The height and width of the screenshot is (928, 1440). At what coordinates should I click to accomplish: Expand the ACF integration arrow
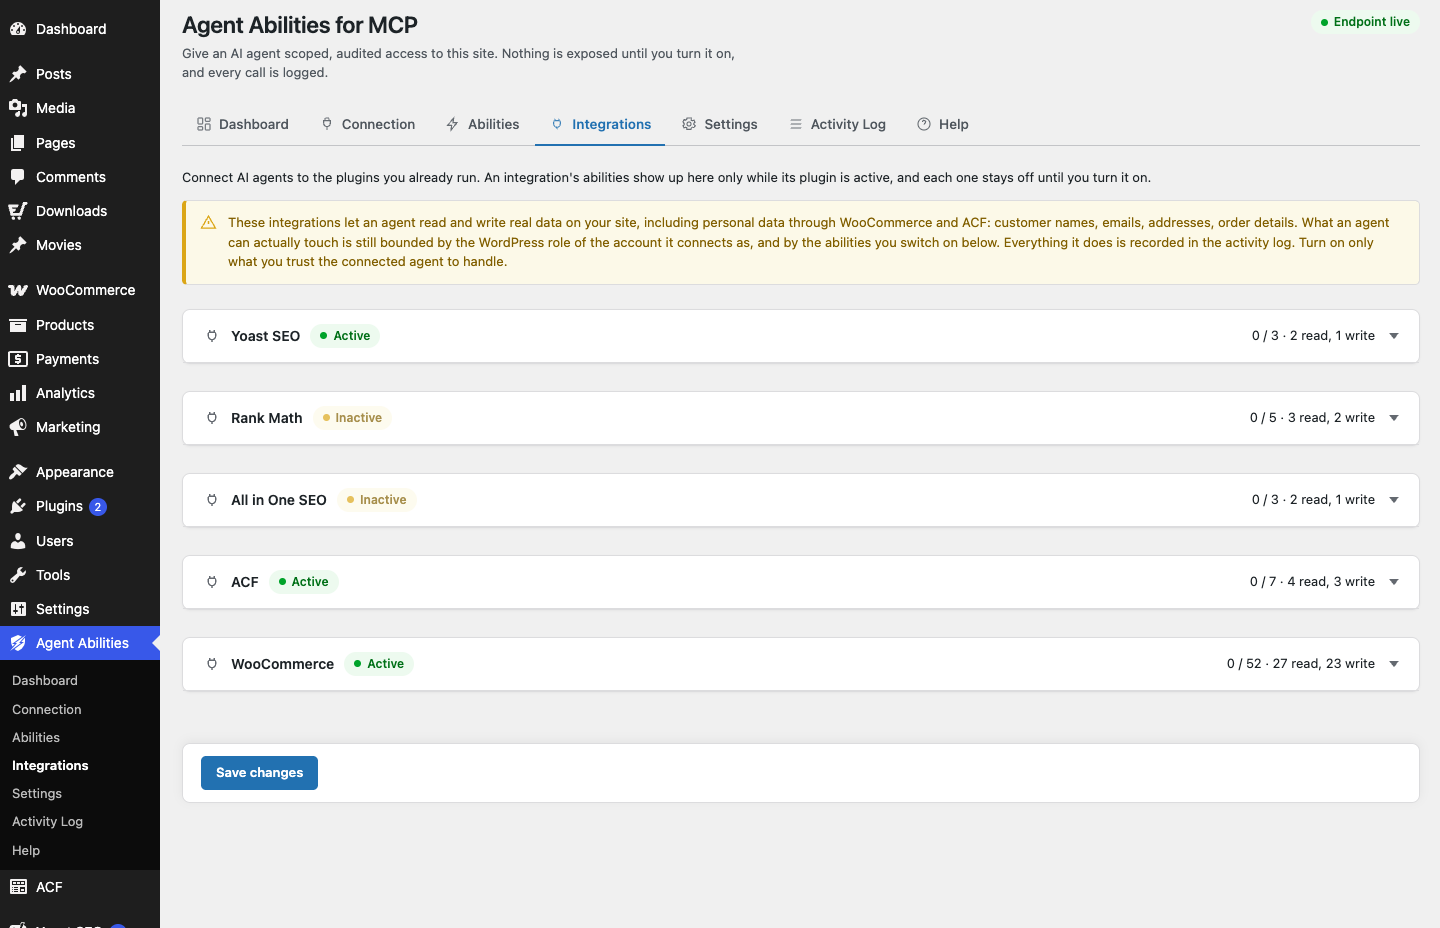pos(1394,582)
